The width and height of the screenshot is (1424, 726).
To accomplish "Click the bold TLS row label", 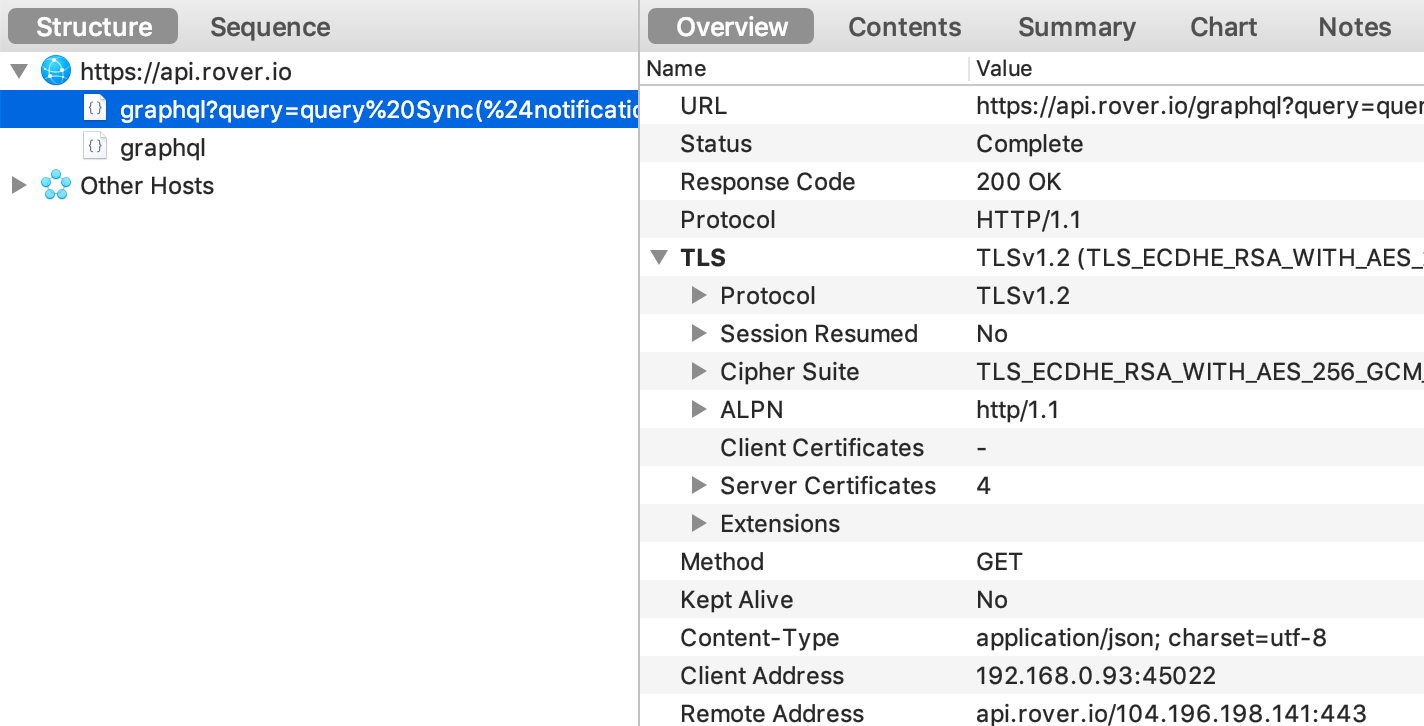I will click(x=703, y=258).
